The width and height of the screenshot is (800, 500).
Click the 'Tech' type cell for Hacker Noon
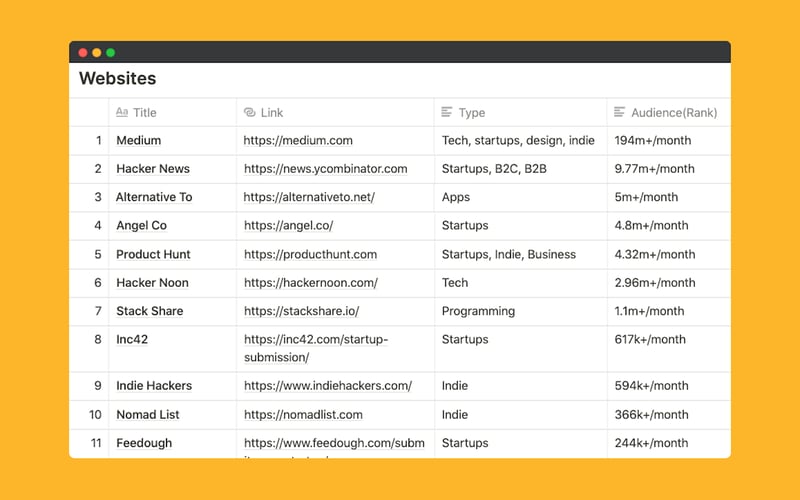point(521,283)
